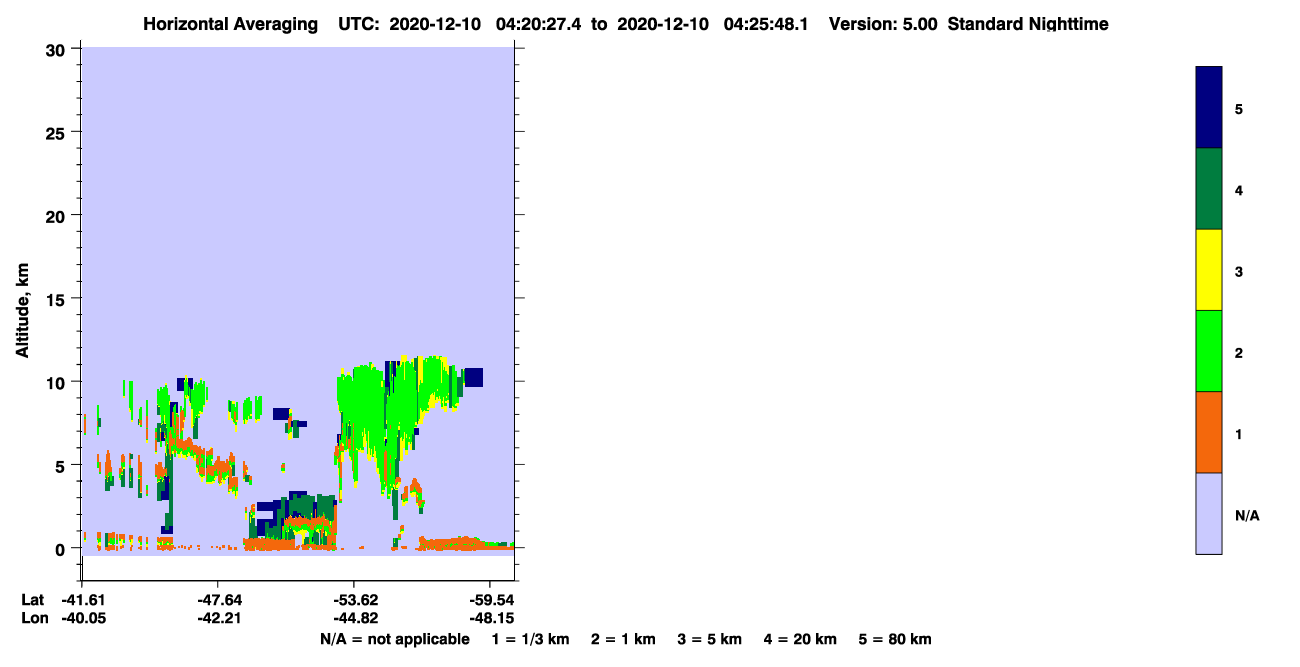This screenshot has height=667, width=1300.
Task: Click the '1 = 1/3 km' legend entry
Action: (529, 639)
